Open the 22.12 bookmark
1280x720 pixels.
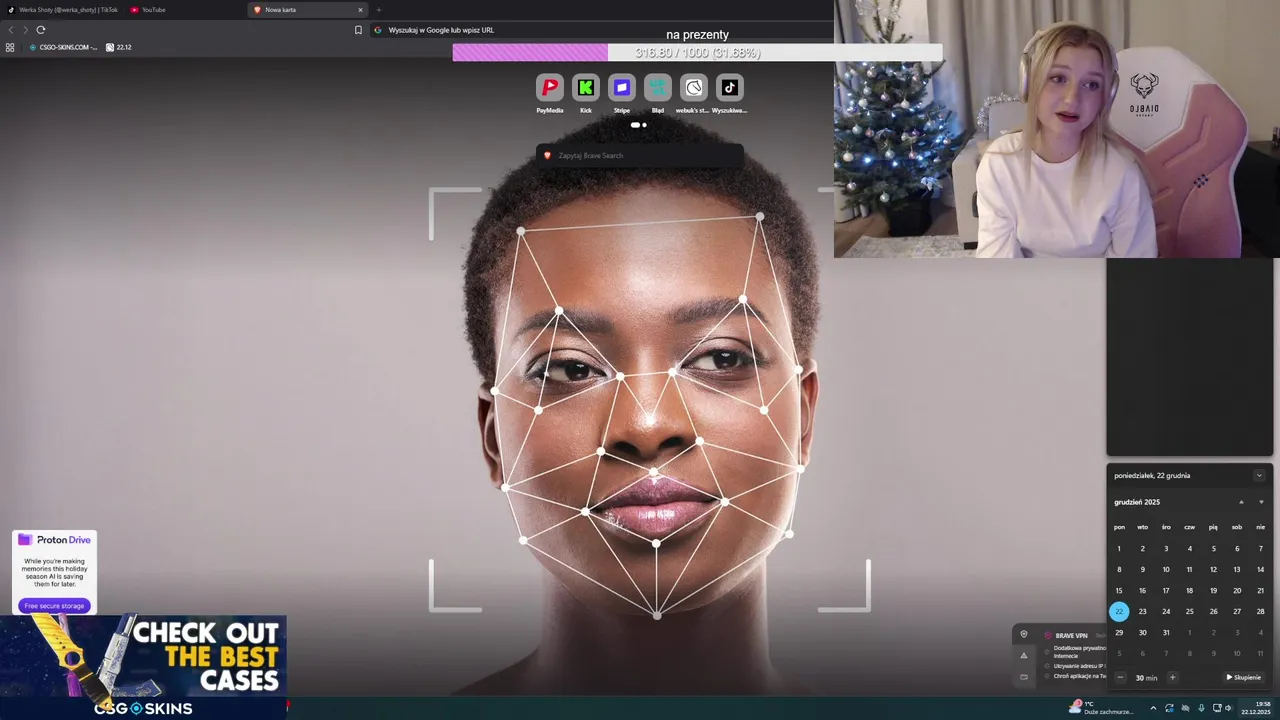tap(119, 47)
